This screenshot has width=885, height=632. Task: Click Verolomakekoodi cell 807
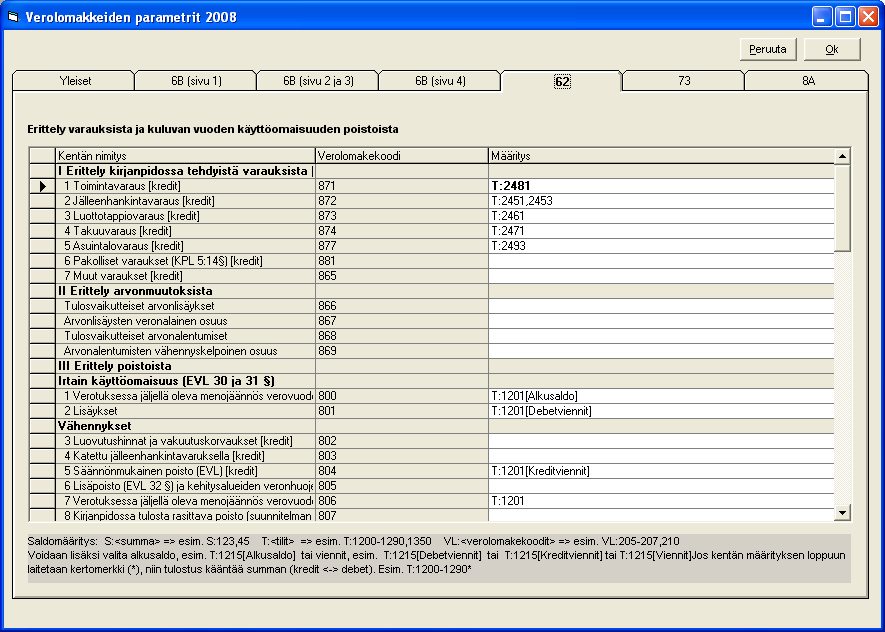(x=402, y=515)
